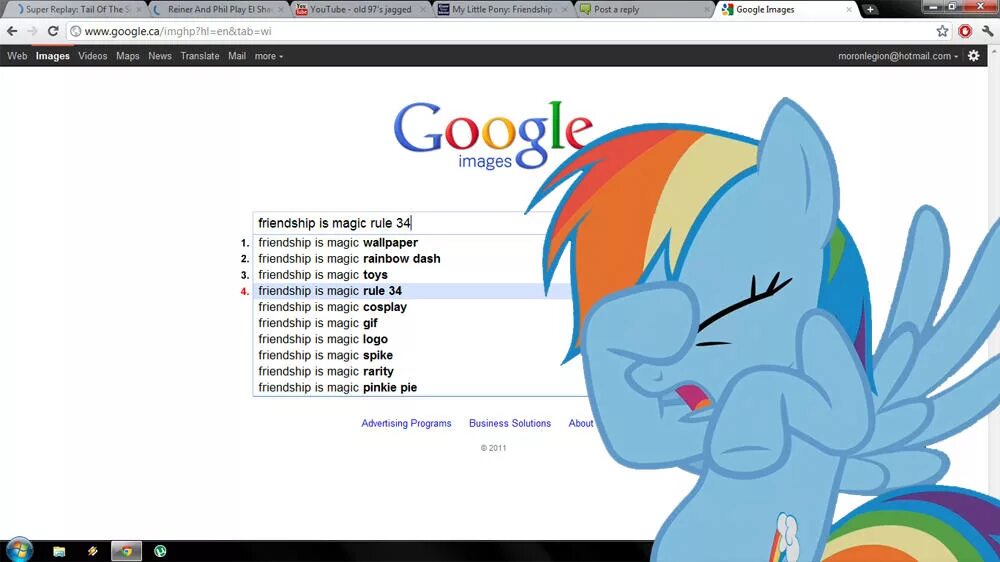Switch to Reiner And Phil Play tab

[x=218, y=10]
